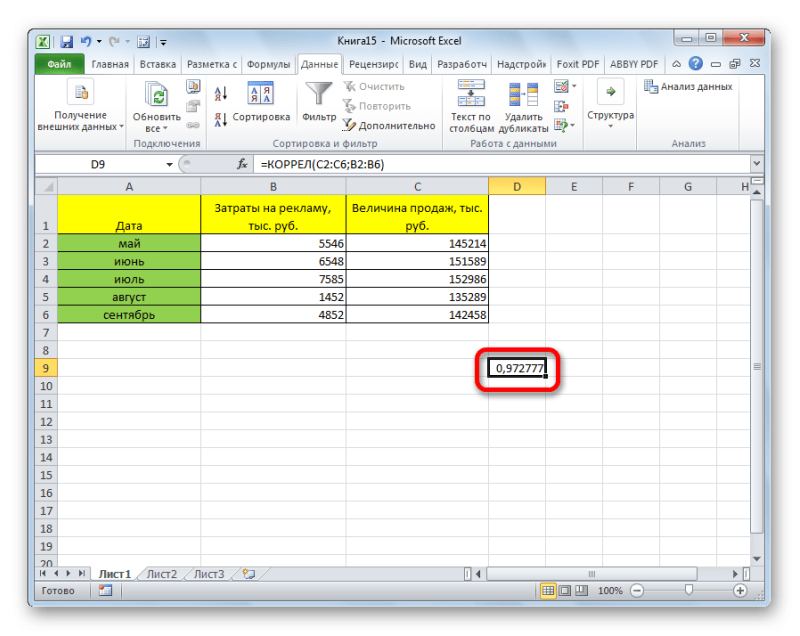The height and width of the screenshot is (636, 800).
Task: Switch to Рецензирование tab
Action: point(373,64)
